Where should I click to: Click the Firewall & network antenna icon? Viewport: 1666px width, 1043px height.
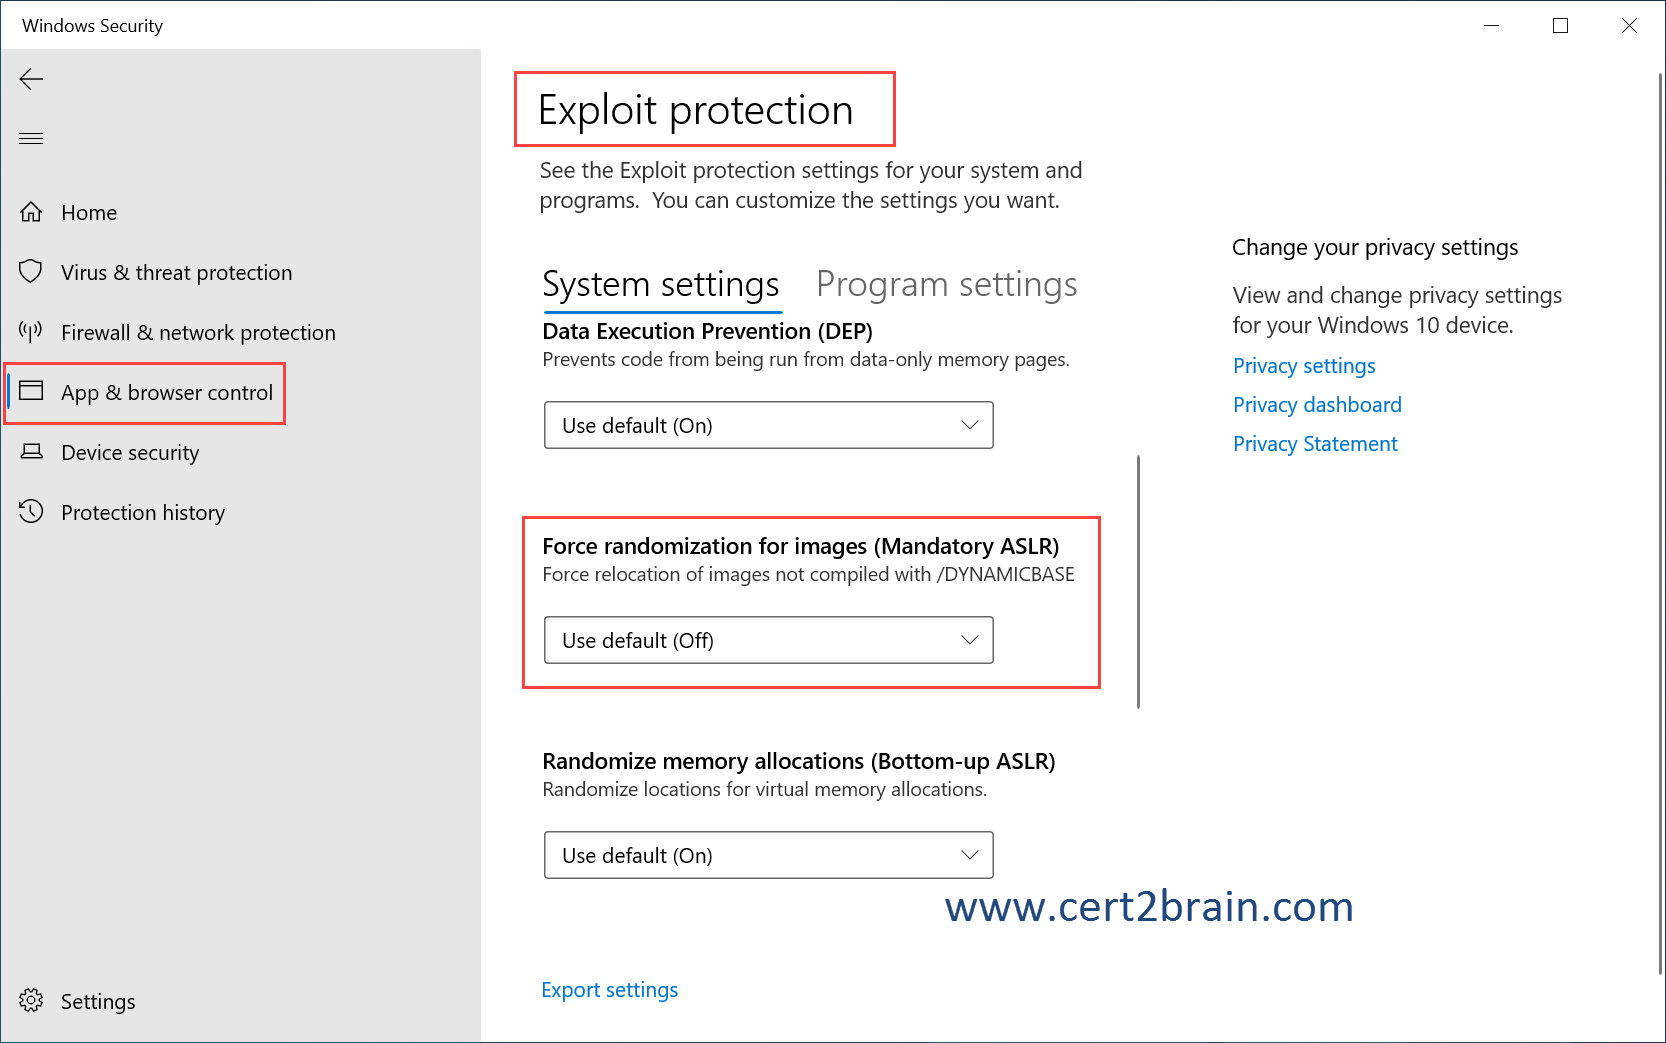tap(31, 331)
